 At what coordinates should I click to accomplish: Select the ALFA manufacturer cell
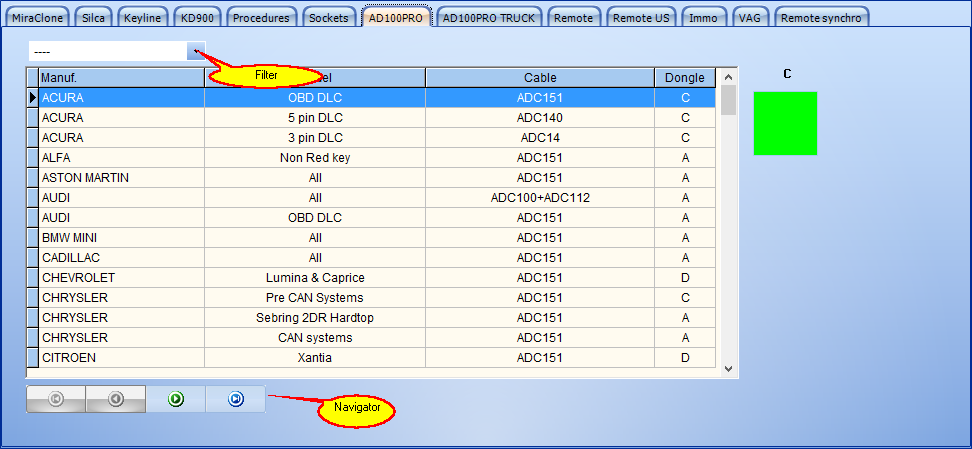click(122, 158)
